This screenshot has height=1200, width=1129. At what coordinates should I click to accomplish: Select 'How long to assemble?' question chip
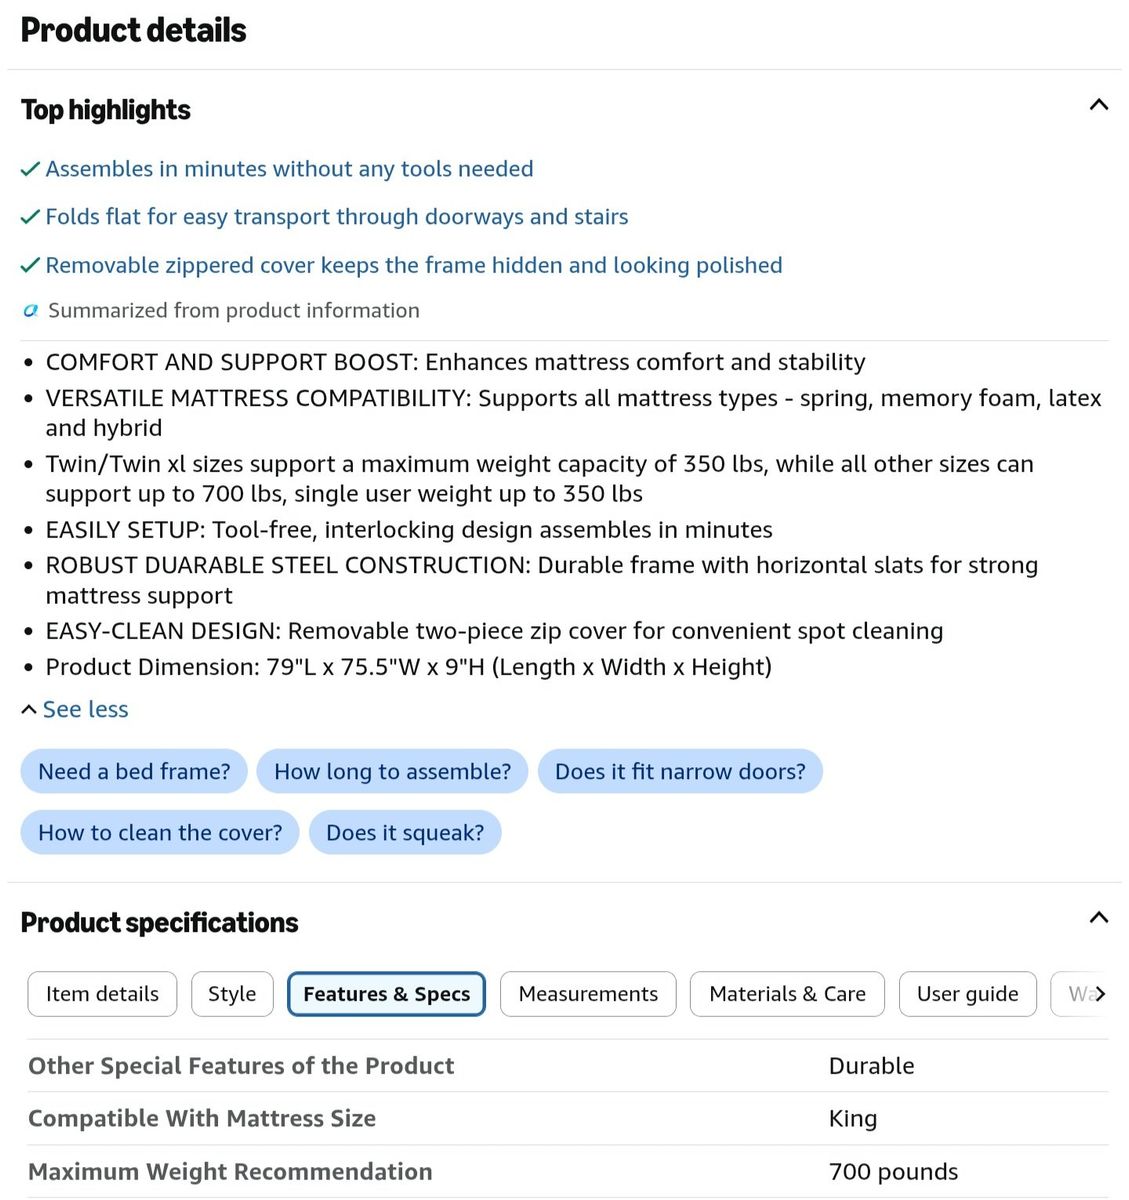392,771
